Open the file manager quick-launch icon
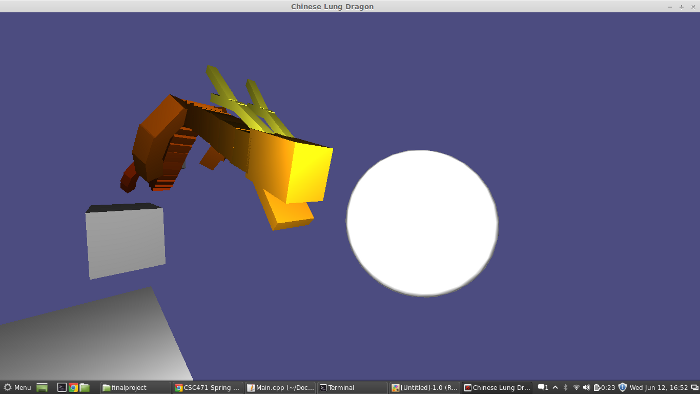The width and height of the screenshot is (700, 394). (x=85, y=387)
